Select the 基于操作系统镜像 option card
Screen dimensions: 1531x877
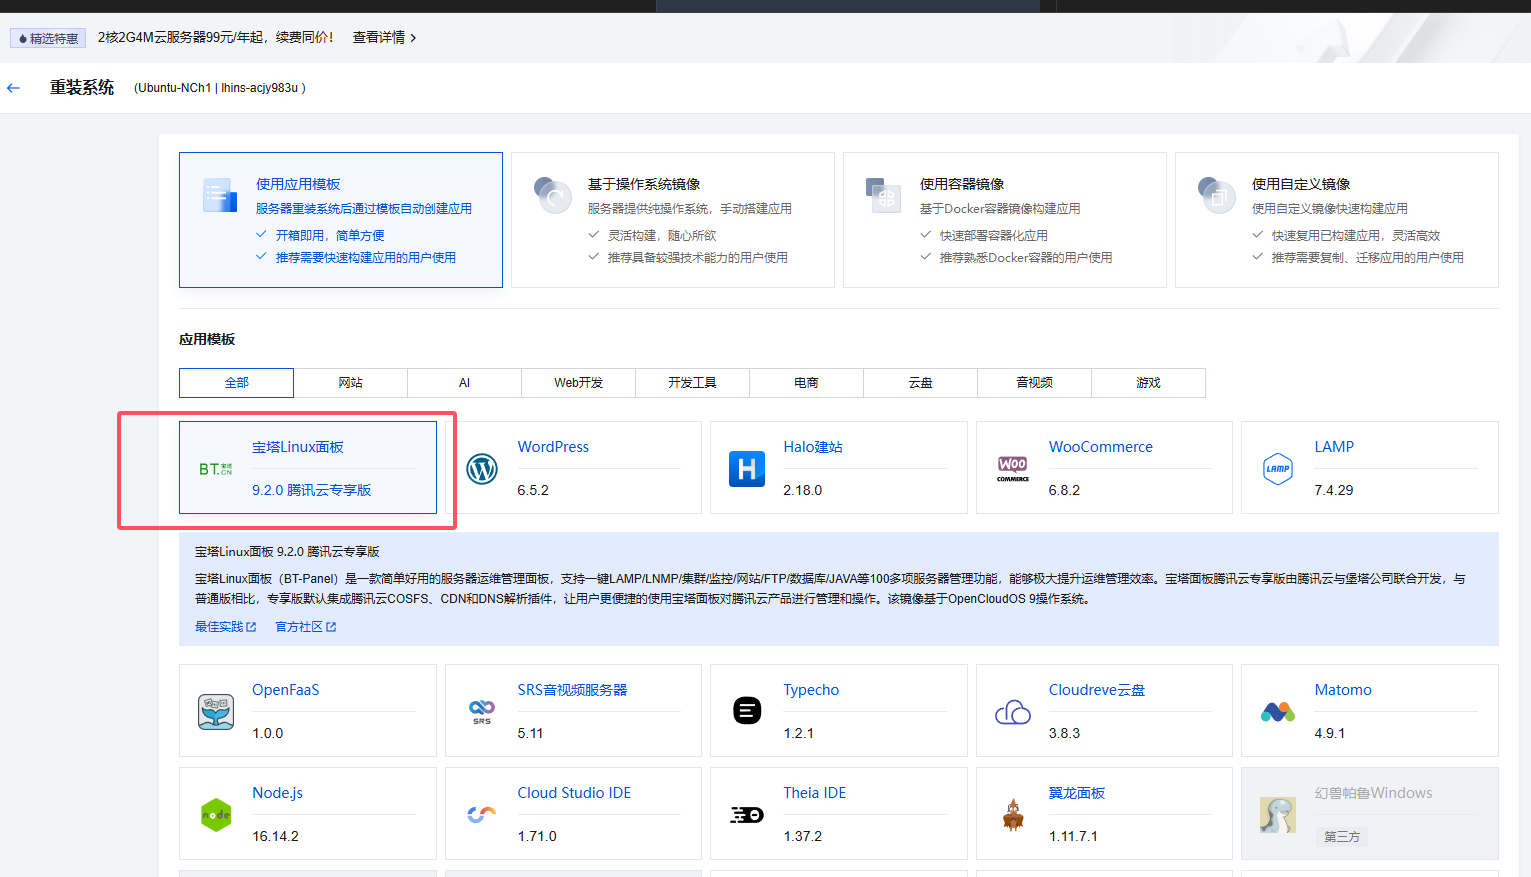673,220
